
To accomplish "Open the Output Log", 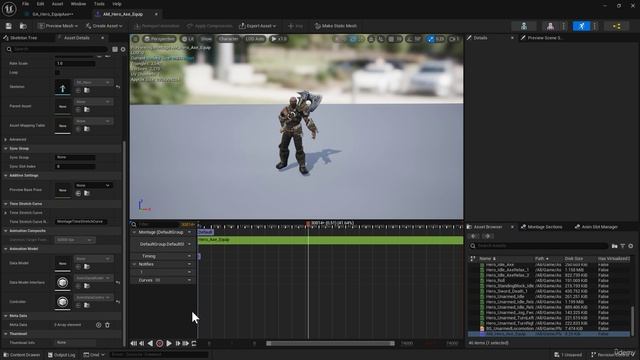I will click(x=62, y=355).
